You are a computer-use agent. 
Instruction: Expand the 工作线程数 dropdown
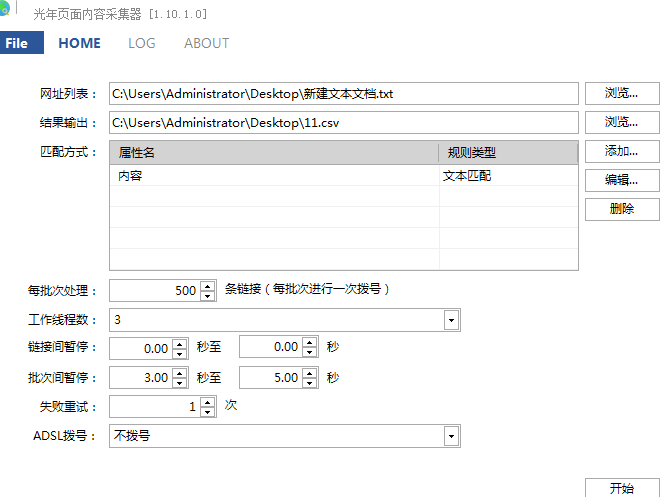click(x=451, y=320)
